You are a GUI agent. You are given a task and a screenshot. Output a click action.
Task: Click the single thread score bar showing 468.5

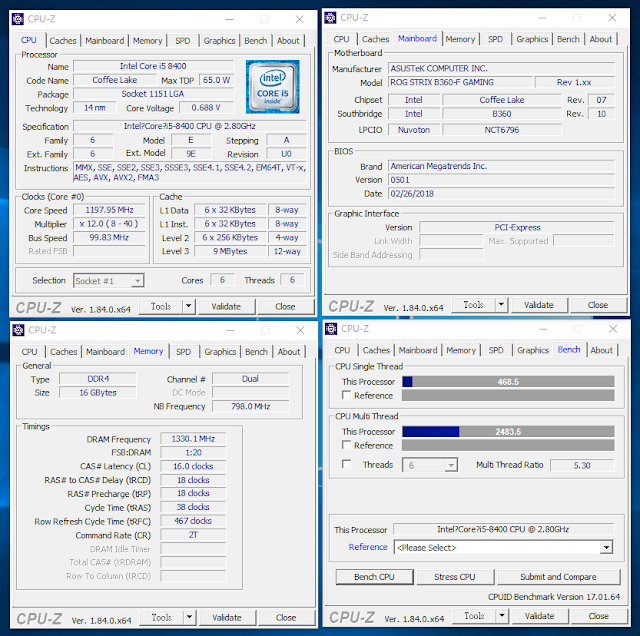(x=508, y=382)
